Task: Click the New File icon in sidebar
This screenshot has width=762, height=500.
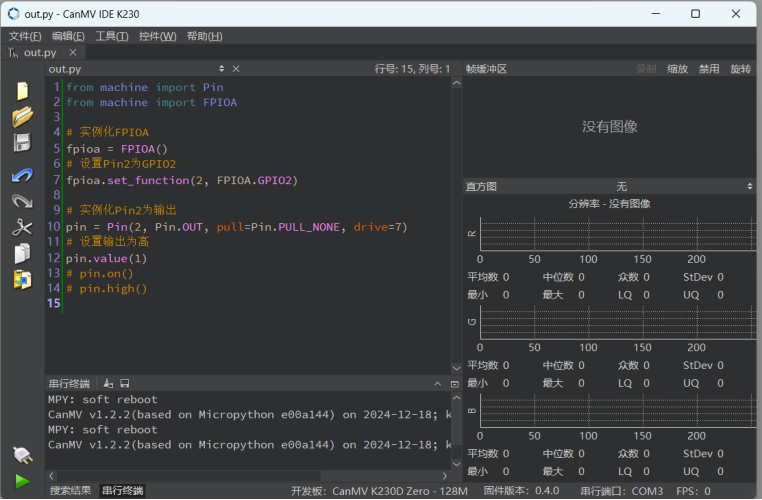Action: tap(22, 91)
